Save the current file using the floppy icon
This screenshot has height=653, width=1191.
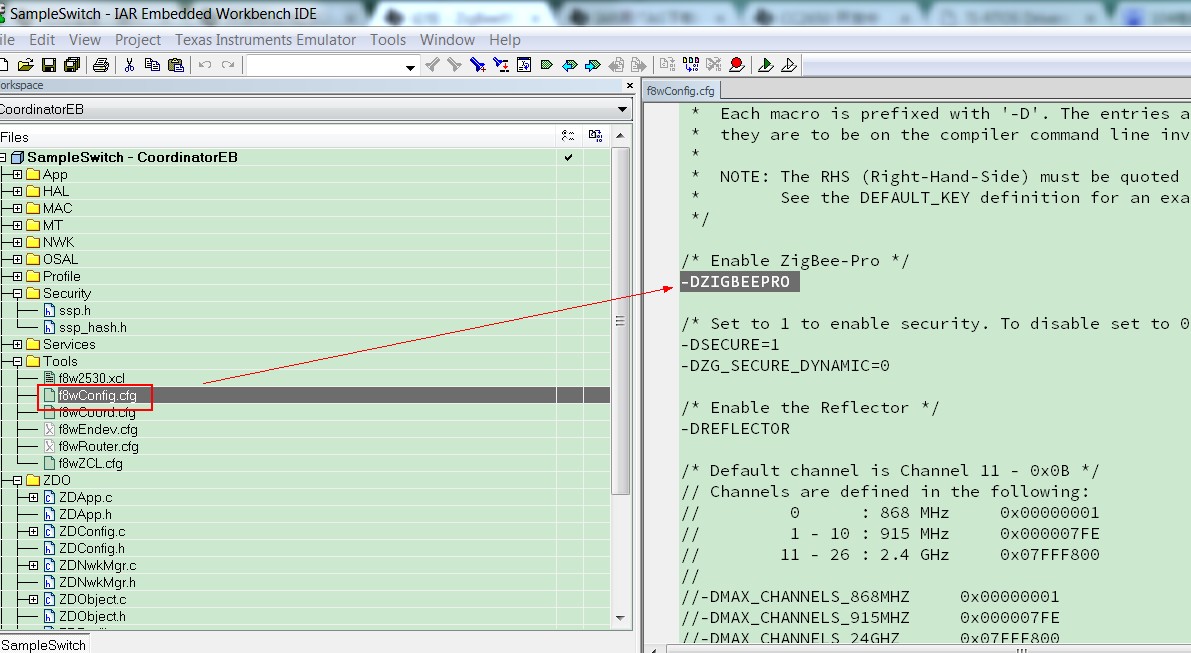[49, 65]
